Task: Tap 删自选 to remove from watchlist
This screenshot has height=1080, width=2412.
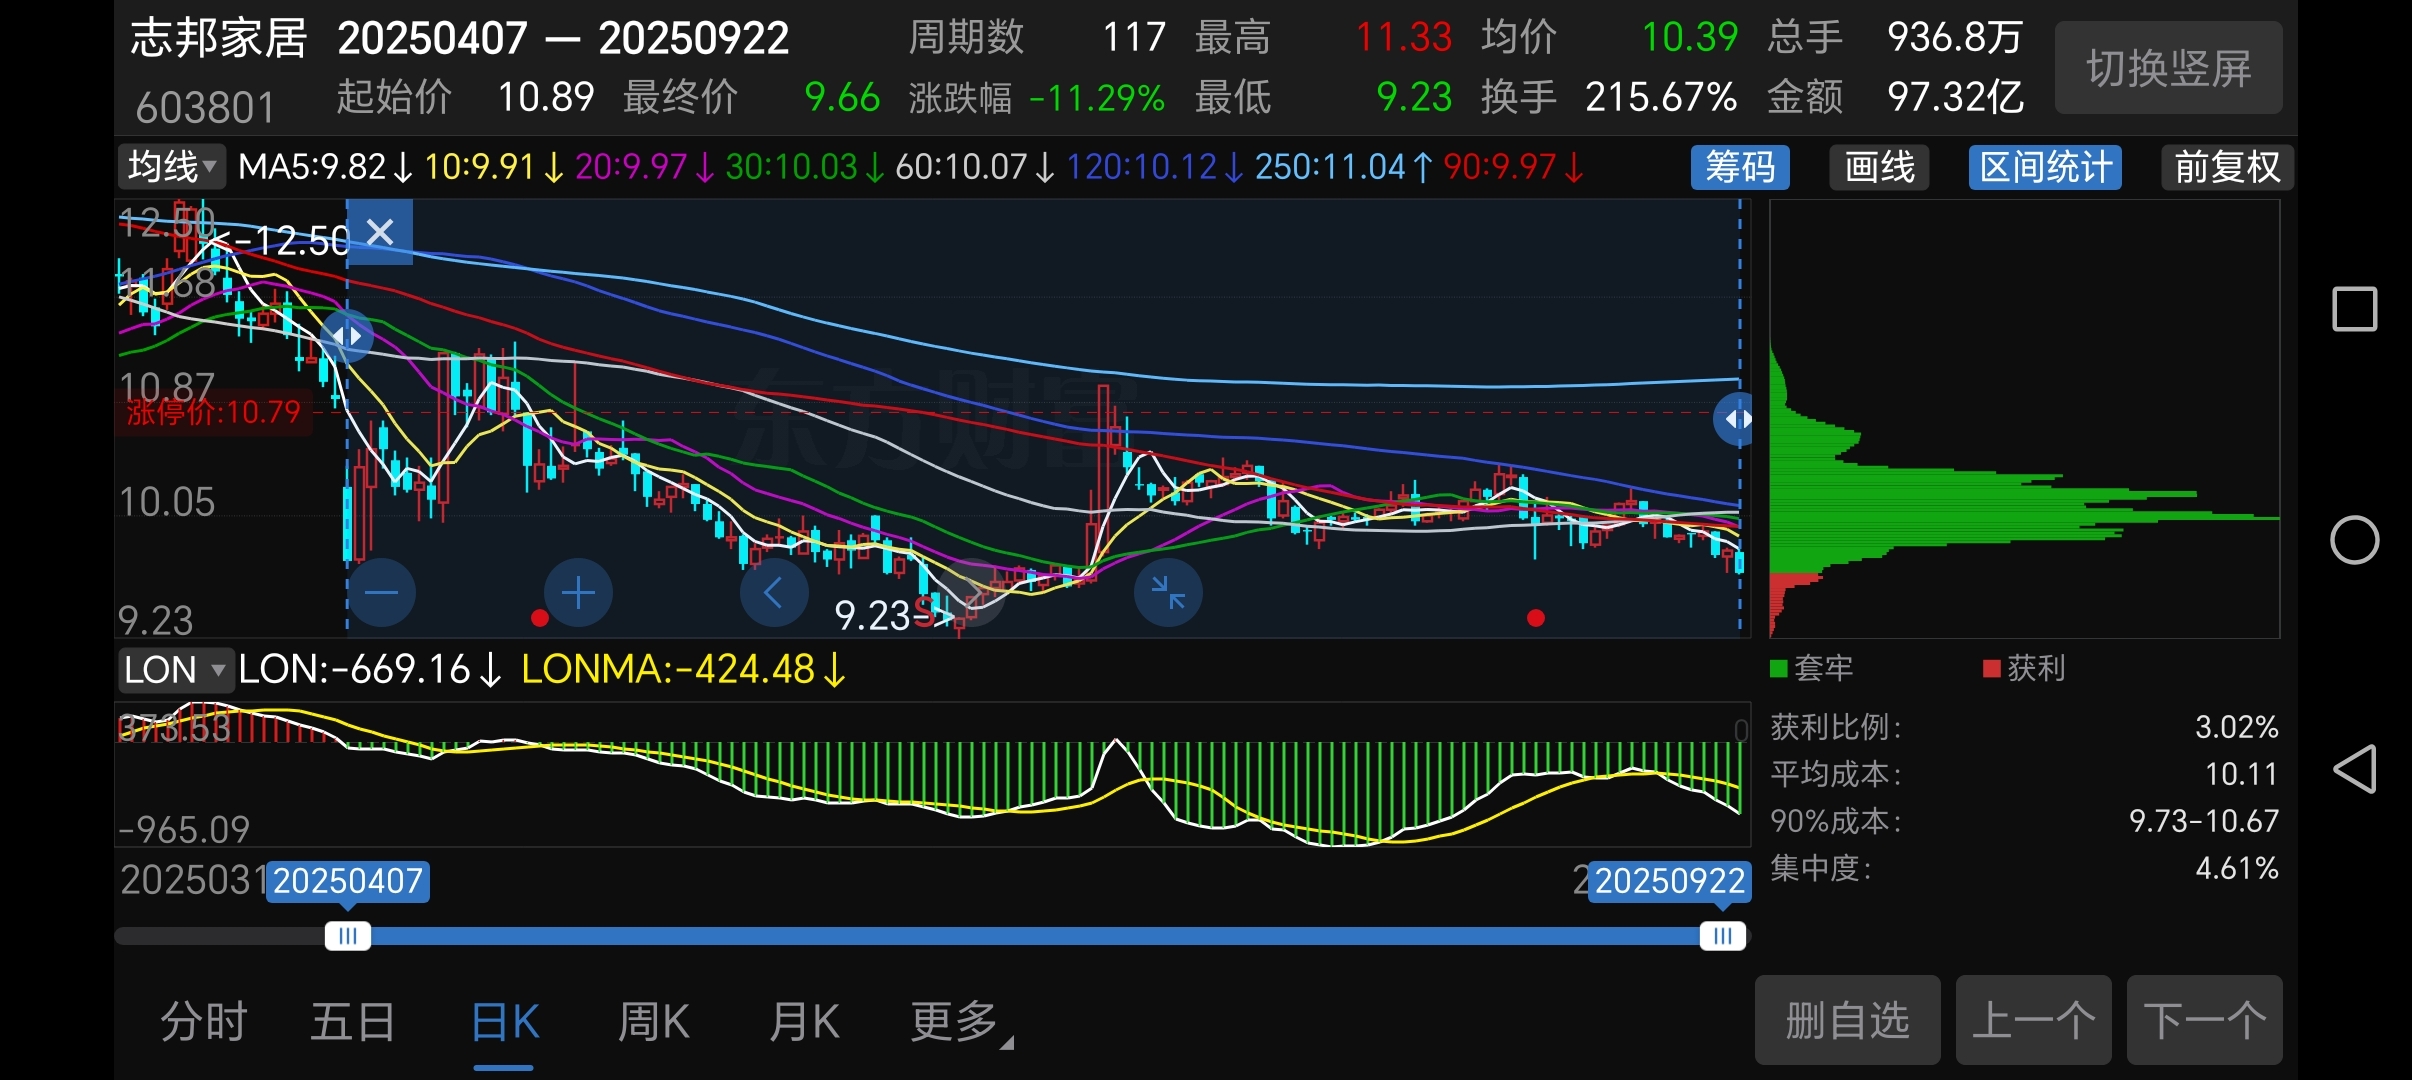Action: [x=1848, y=1020]
